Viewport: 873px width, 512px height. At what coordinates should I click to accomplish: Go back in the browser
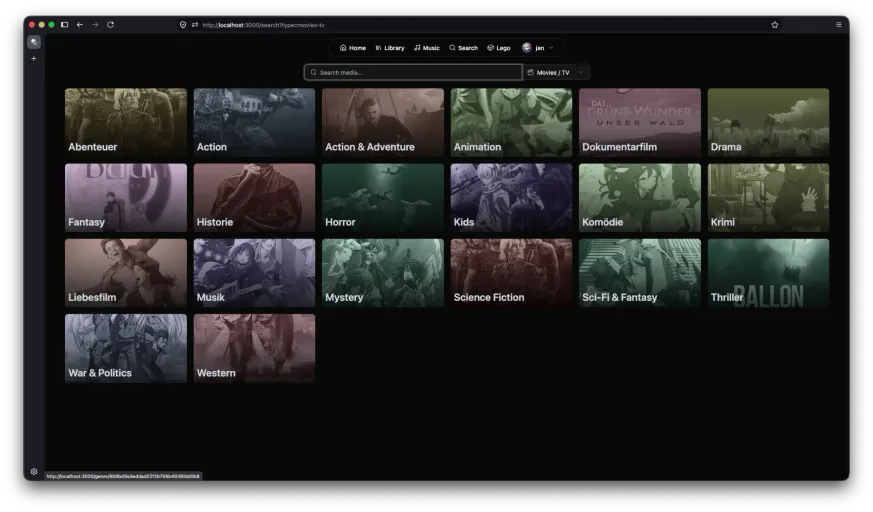coord(80,24)
